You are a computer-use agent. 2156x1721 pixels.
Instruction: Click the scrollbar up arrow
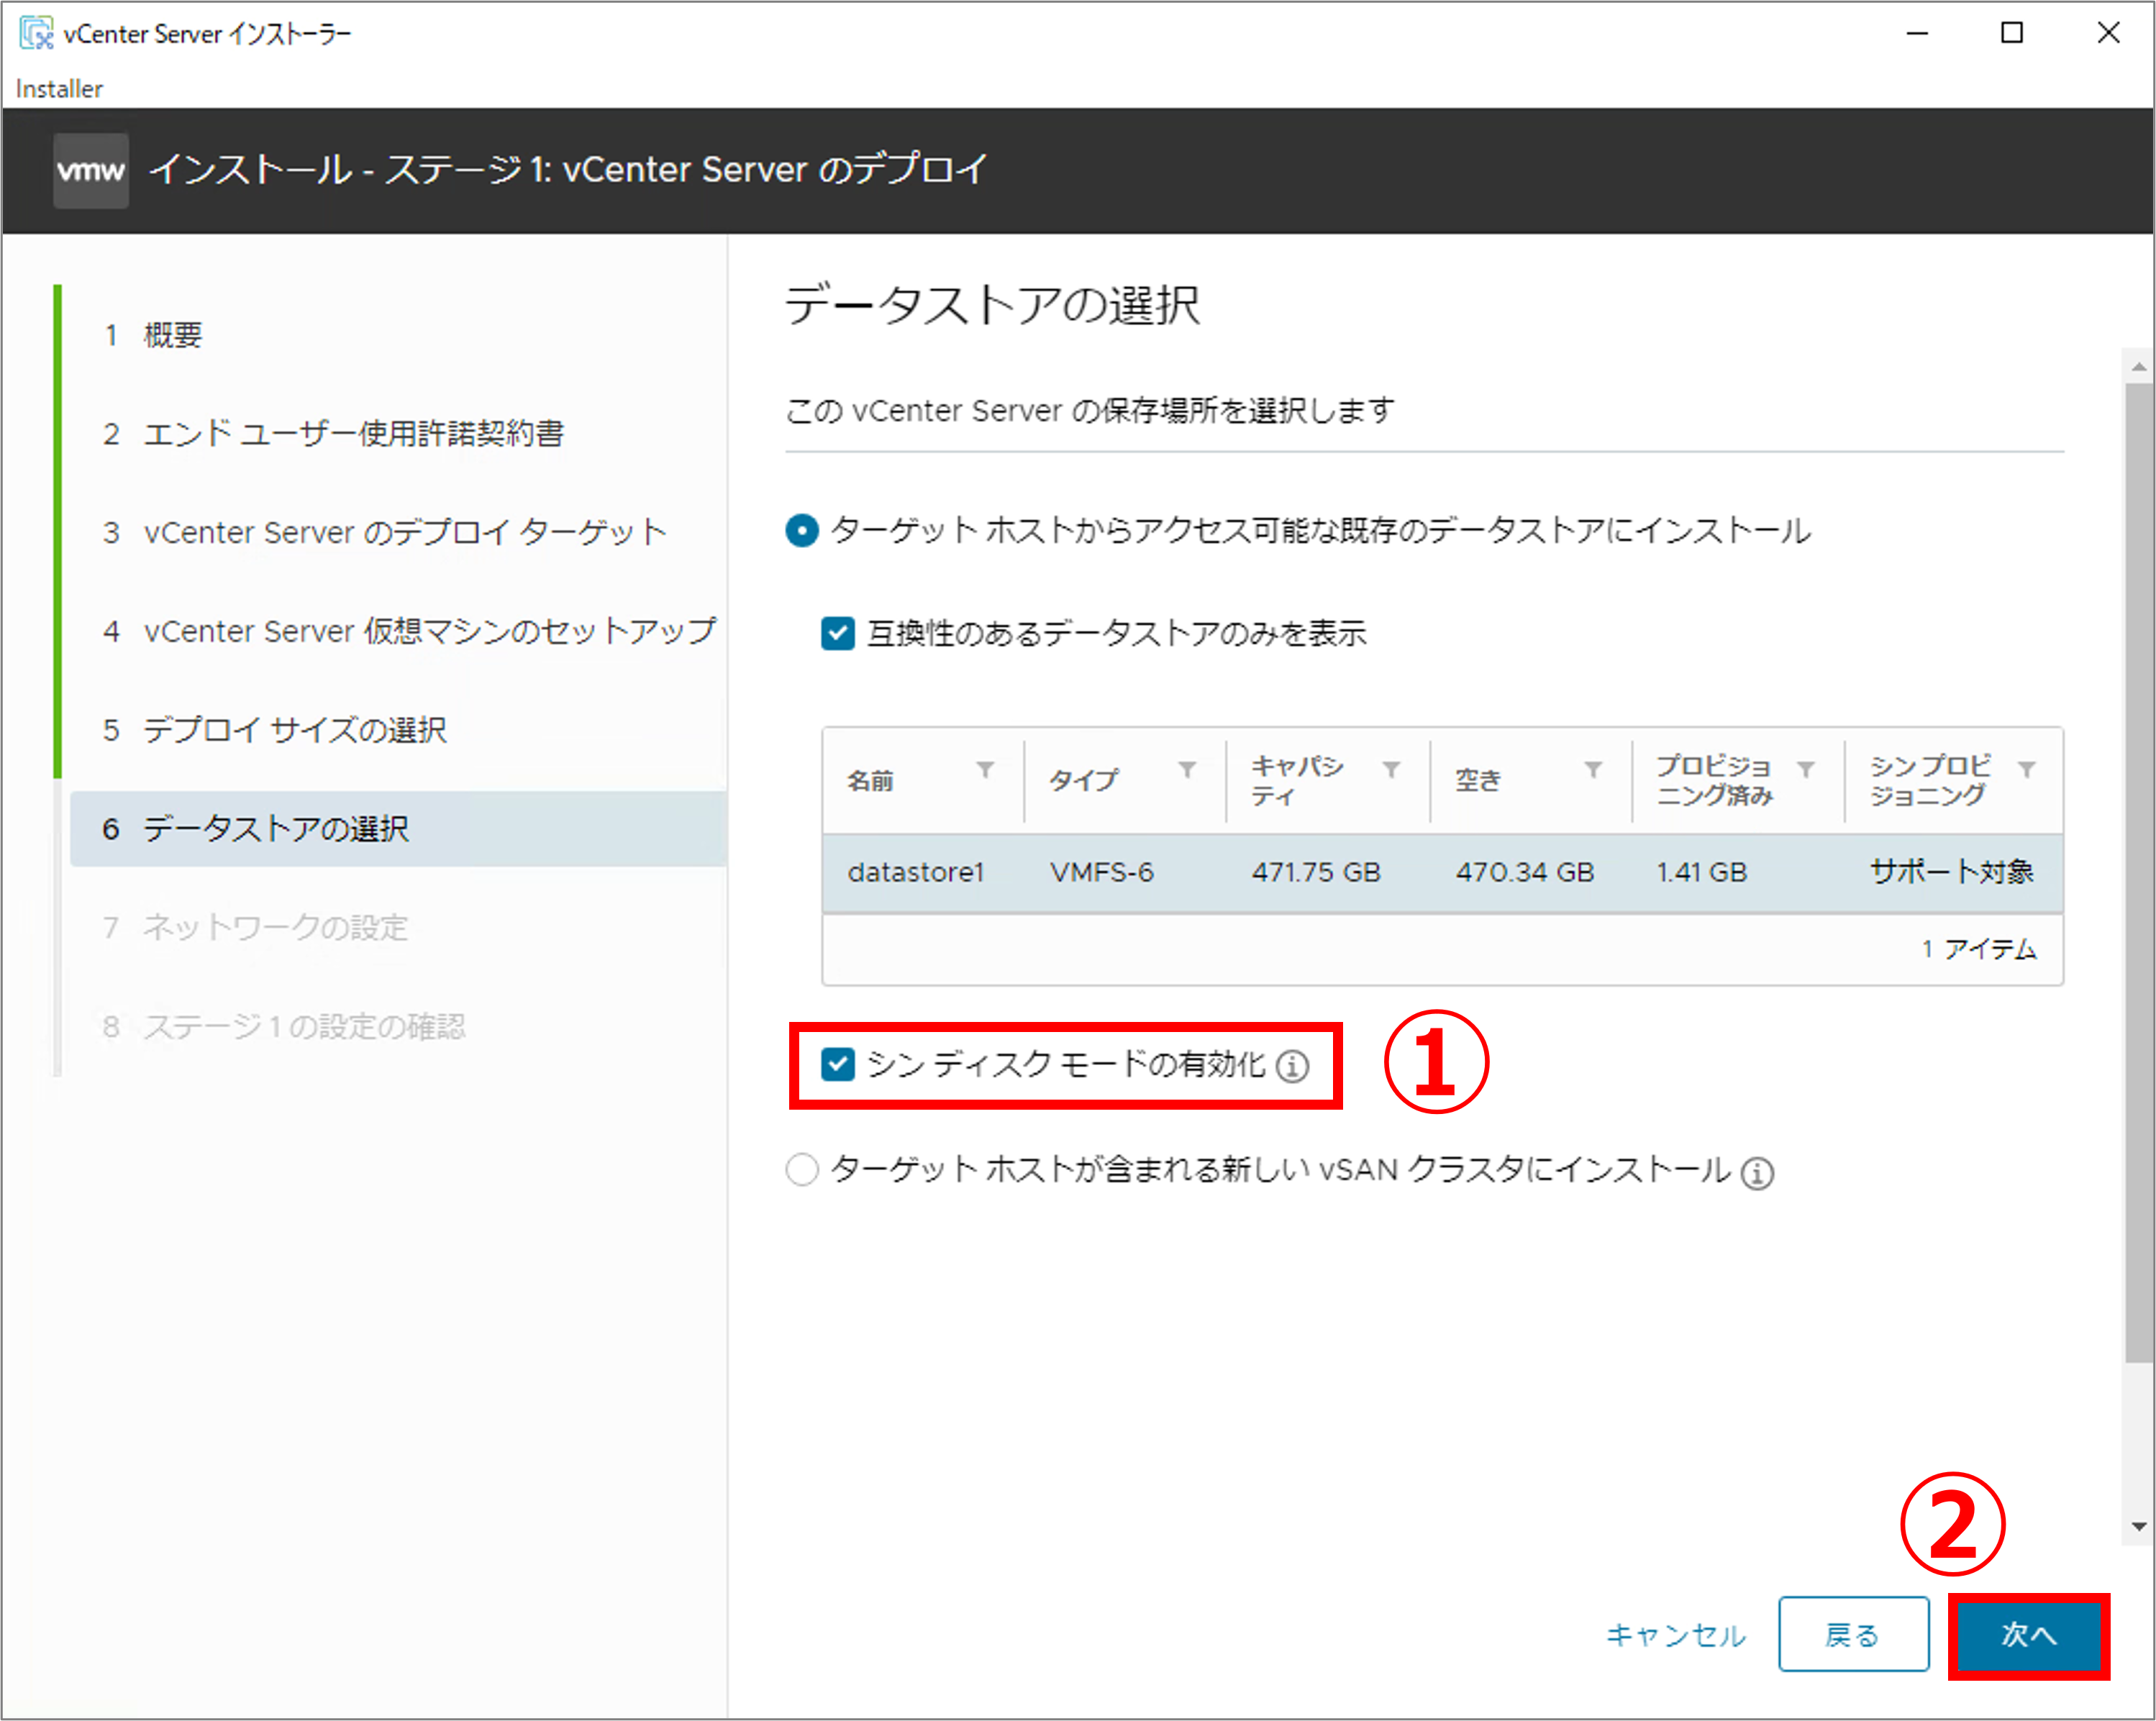click(2139, 367)
